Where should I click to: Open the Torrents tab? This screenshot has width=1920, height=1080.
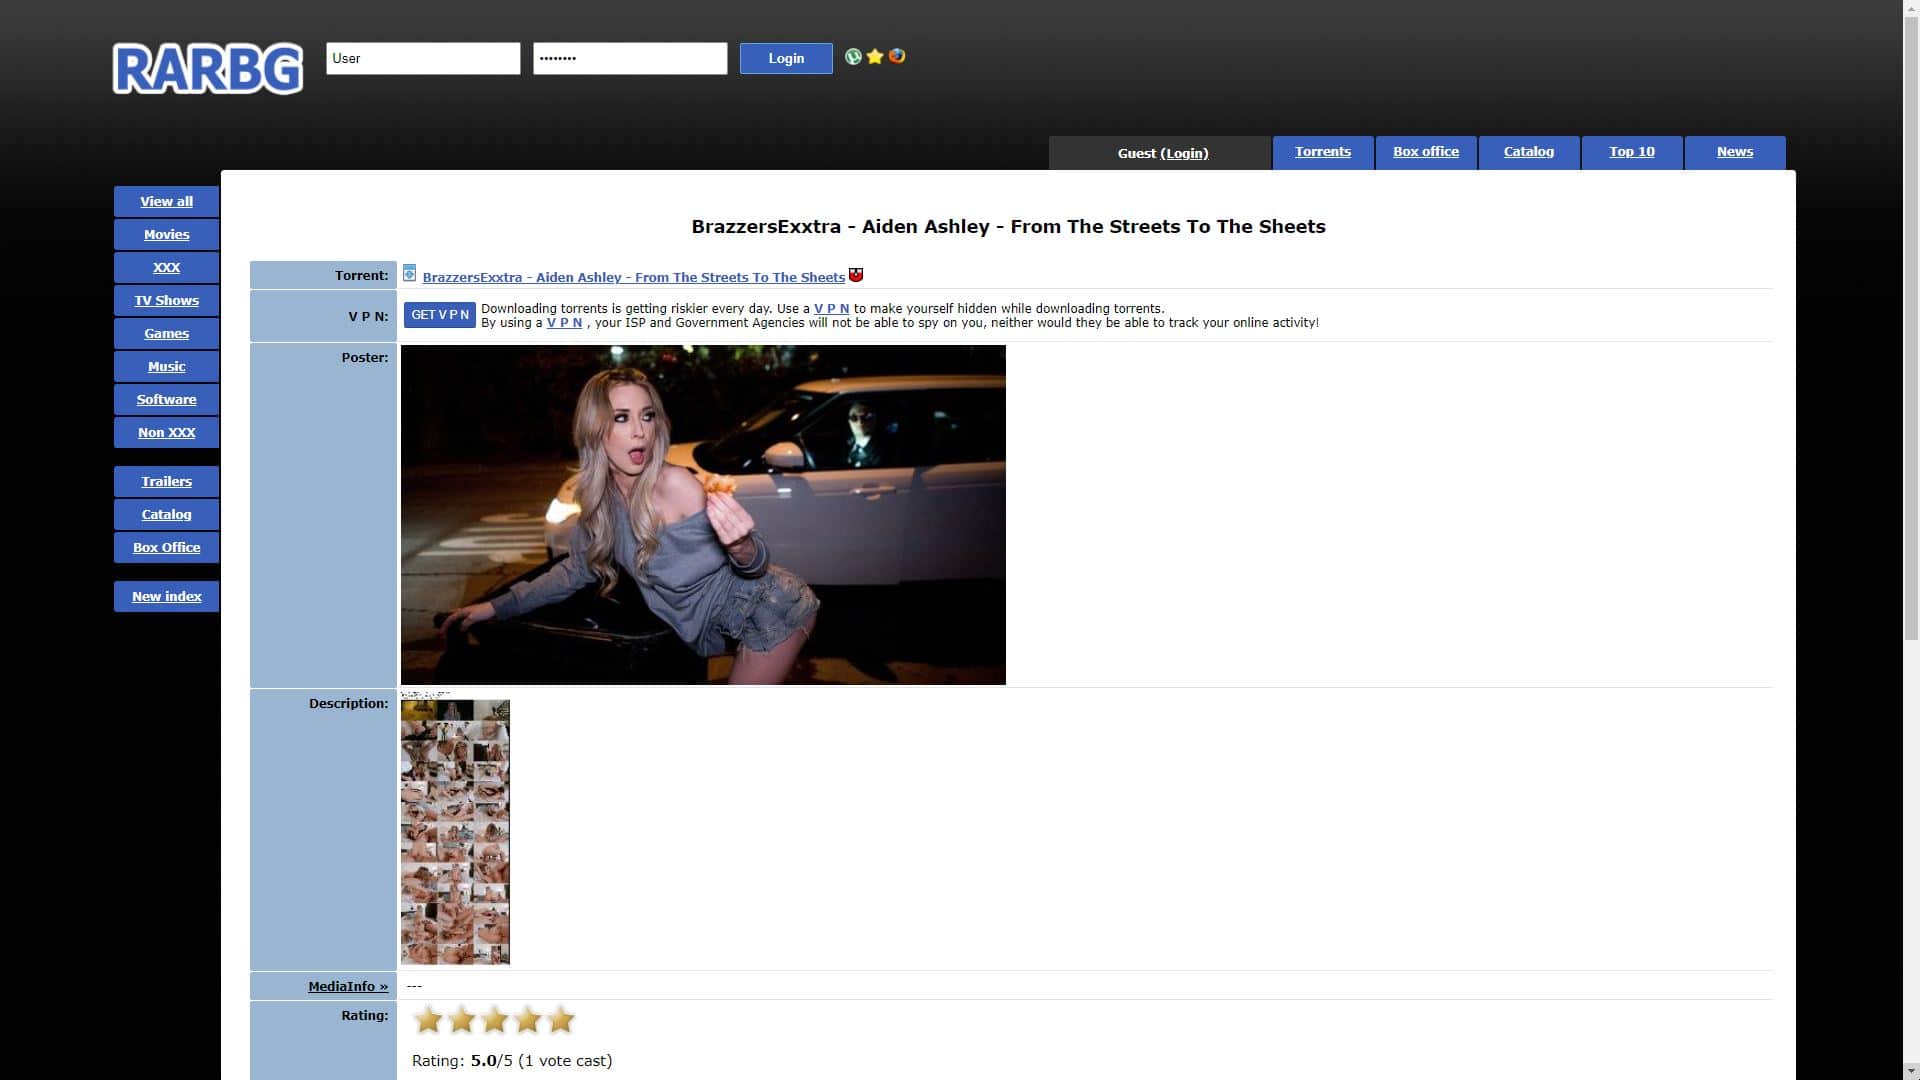point(1322,152)
